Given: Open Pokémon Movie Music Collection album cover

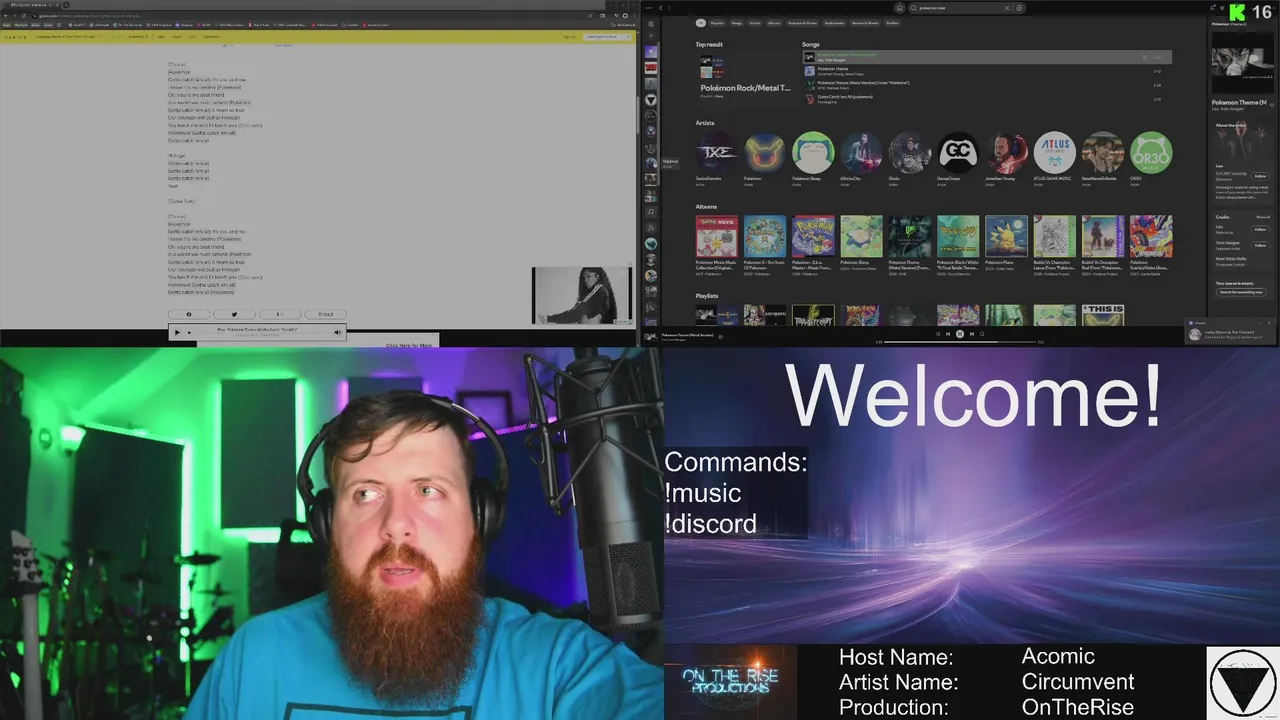Looking at the screenshot, I should [x=716, y=236].
